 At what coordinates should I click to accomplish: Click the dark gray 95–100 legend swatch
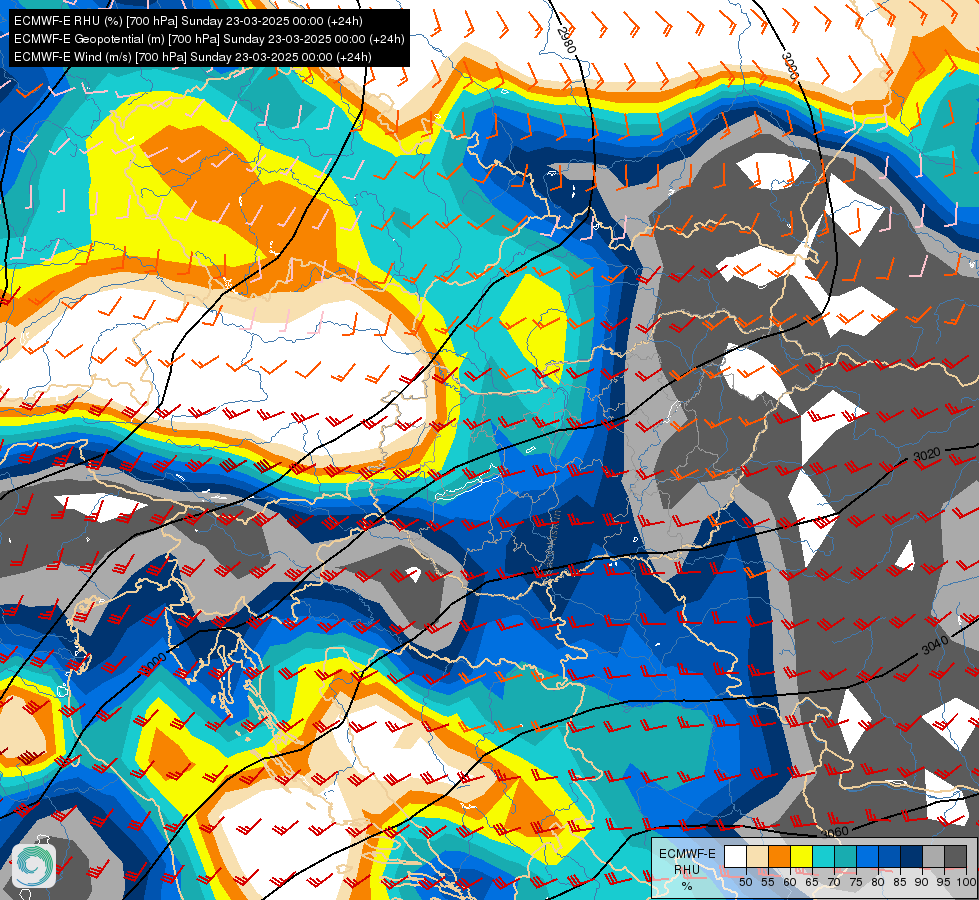(956, 856)
